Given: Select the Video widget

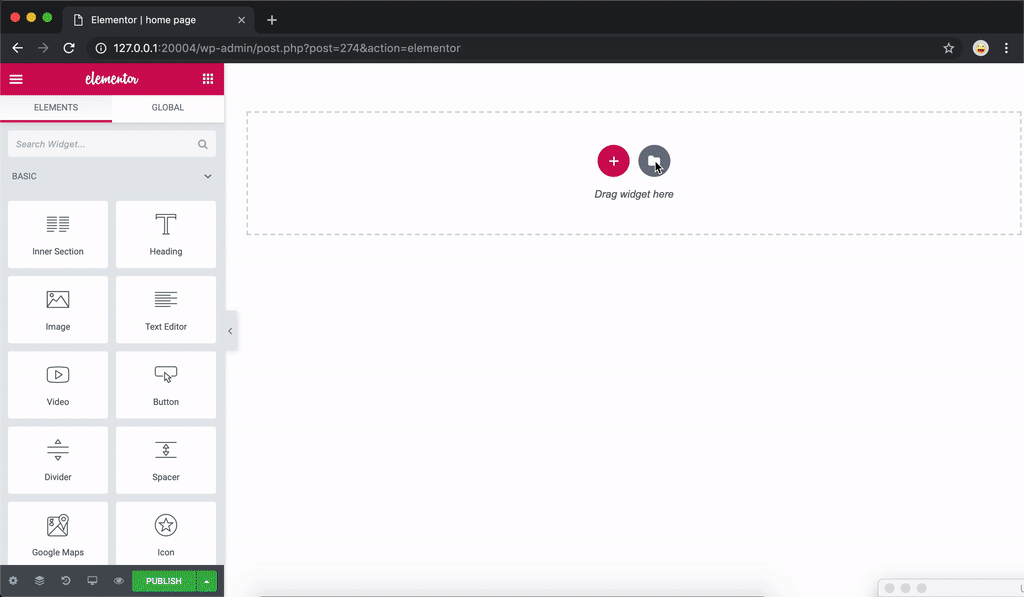Looking at the screenshot, I should click(x=58, y=385).
